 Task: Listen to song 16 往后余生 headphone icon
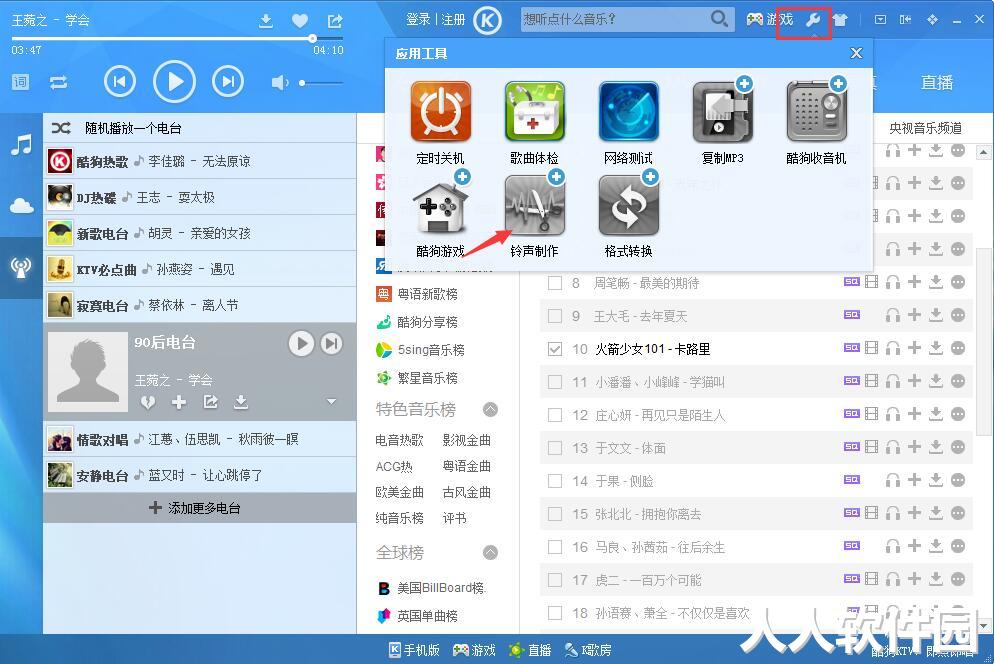coord(893,546)
